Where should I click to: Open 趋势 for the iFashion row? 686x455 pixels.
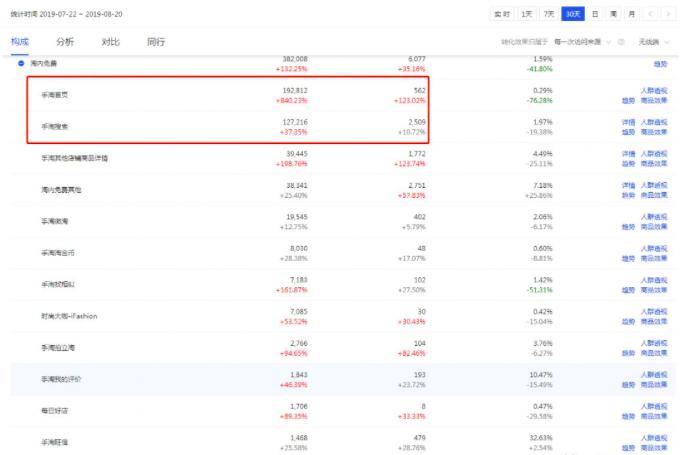tap(628, 322)
